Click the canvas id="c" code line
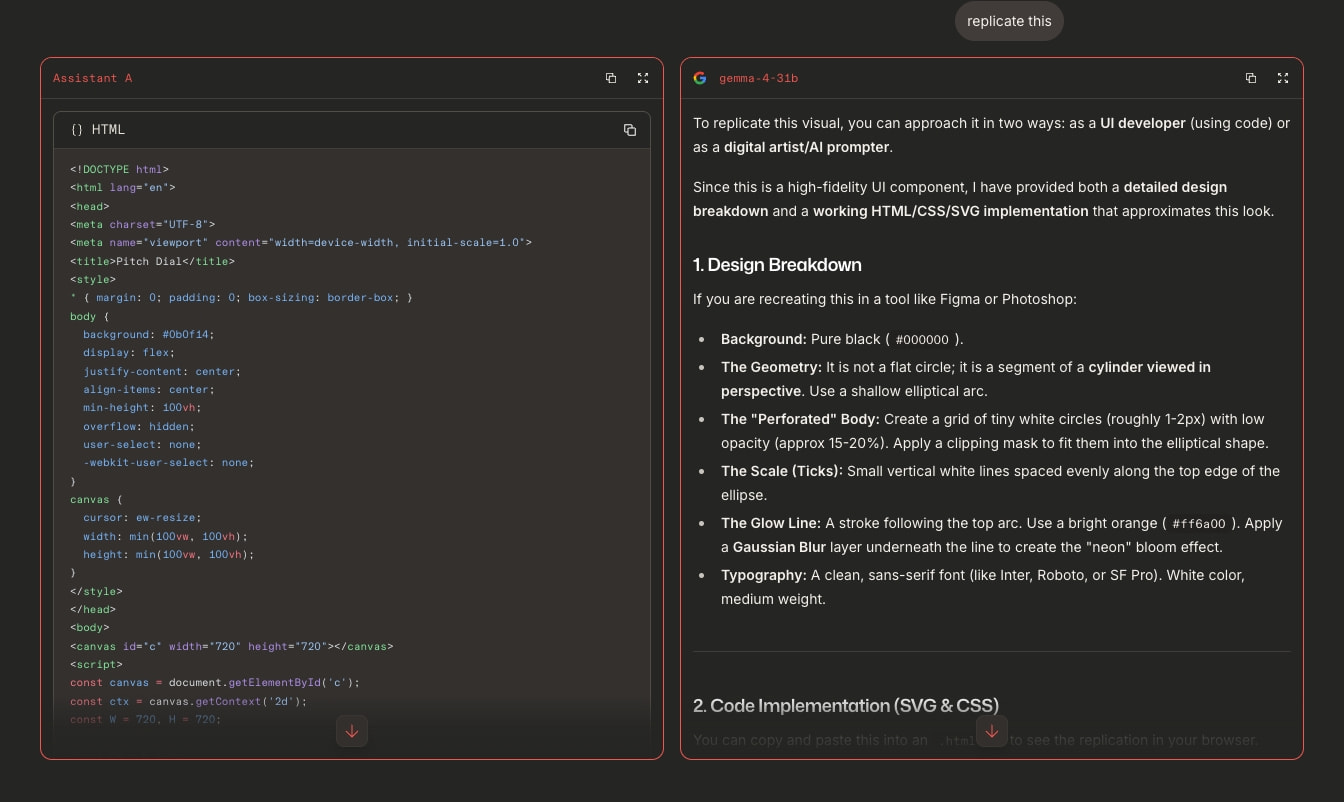 click(231, 646)
